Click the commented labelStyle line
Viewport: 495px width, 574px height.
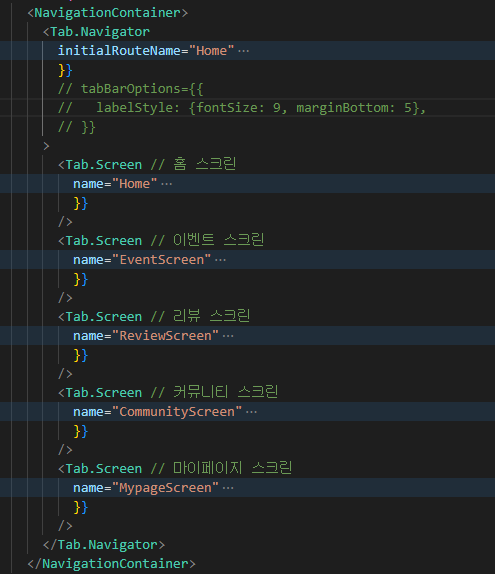(242, 108)
